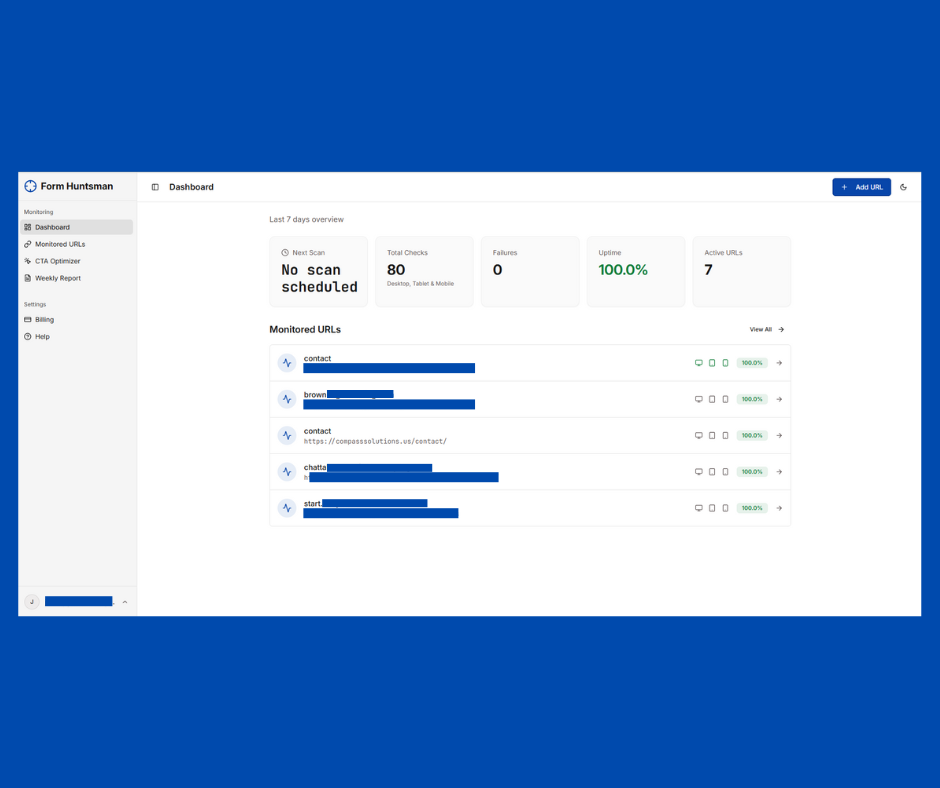The height and width of the screenshot is (788, 940).
Task: Click the desktop monitor icon on the brown row
Action: pos(698,399)
